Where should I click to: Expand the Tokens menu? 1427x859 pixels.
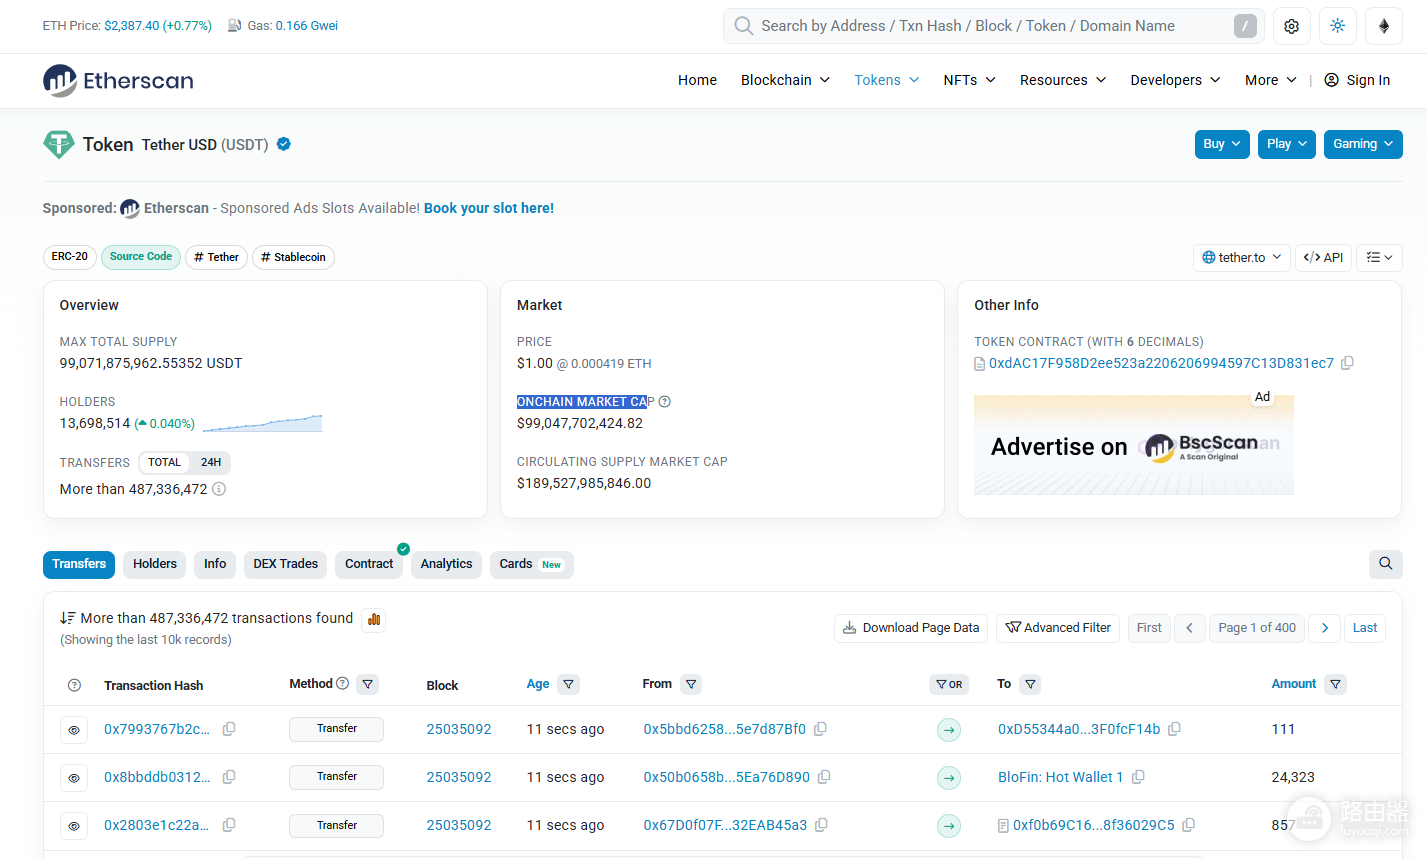pos(886,80)
